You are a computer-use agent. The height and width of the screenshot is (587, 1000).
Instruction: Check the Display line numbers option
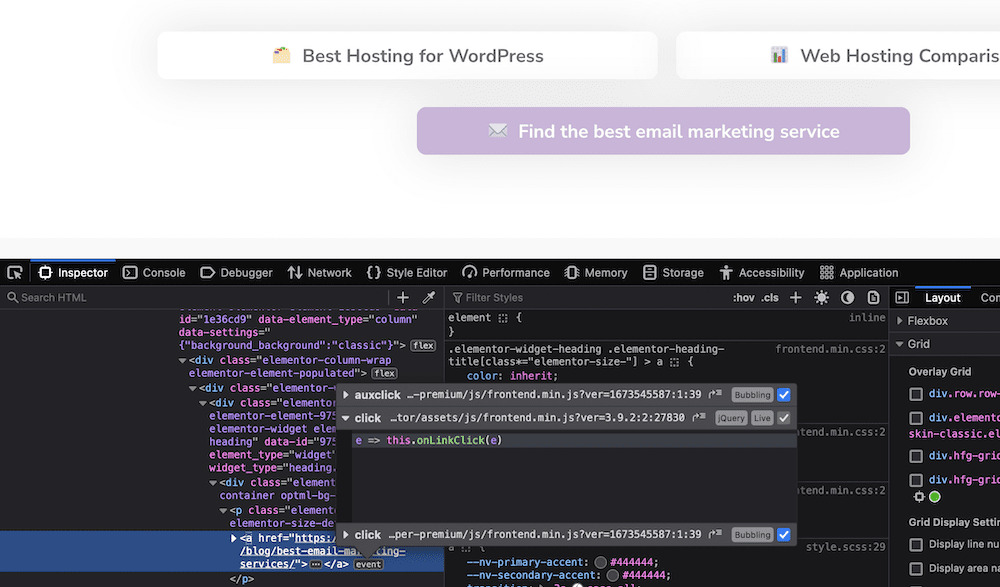(916, 543)
